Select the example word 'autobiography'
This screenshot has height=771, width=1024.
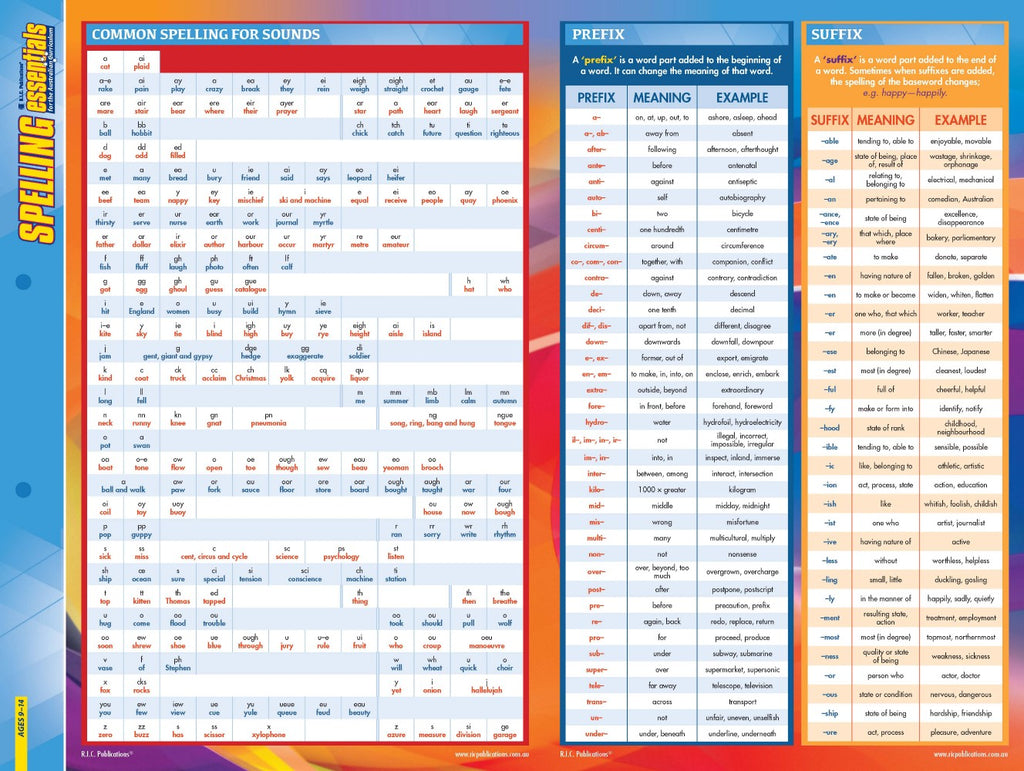[742, 197]
